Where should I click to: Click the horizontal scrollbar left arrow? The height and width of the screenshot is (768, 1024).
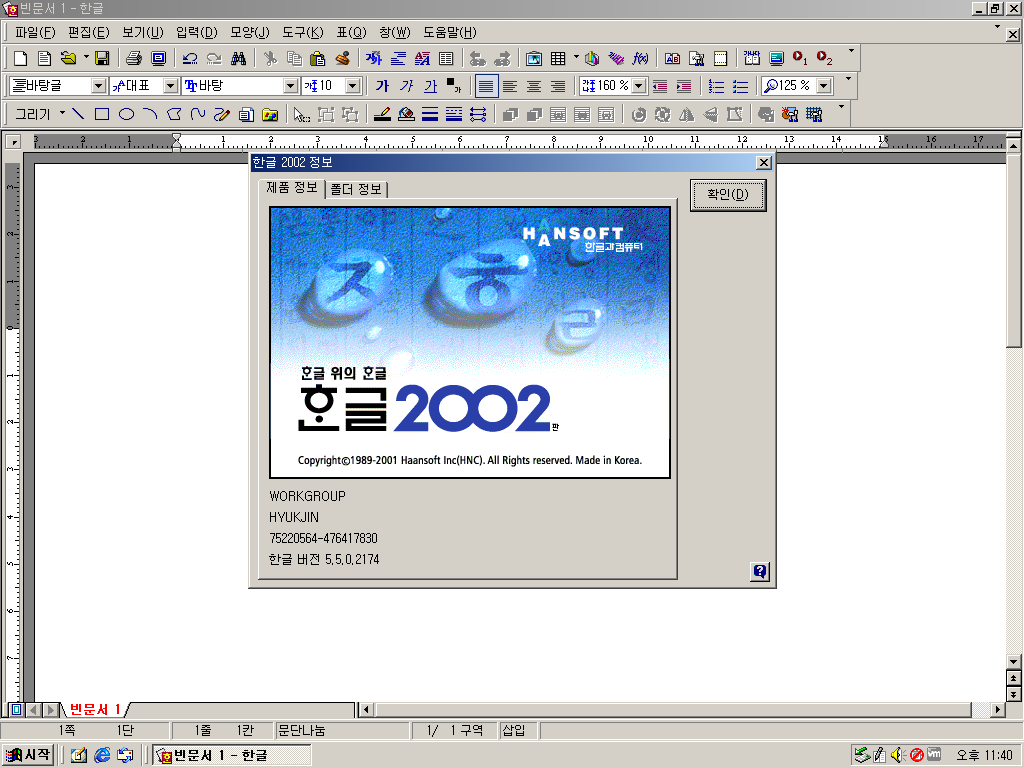(x=366, y=709)
